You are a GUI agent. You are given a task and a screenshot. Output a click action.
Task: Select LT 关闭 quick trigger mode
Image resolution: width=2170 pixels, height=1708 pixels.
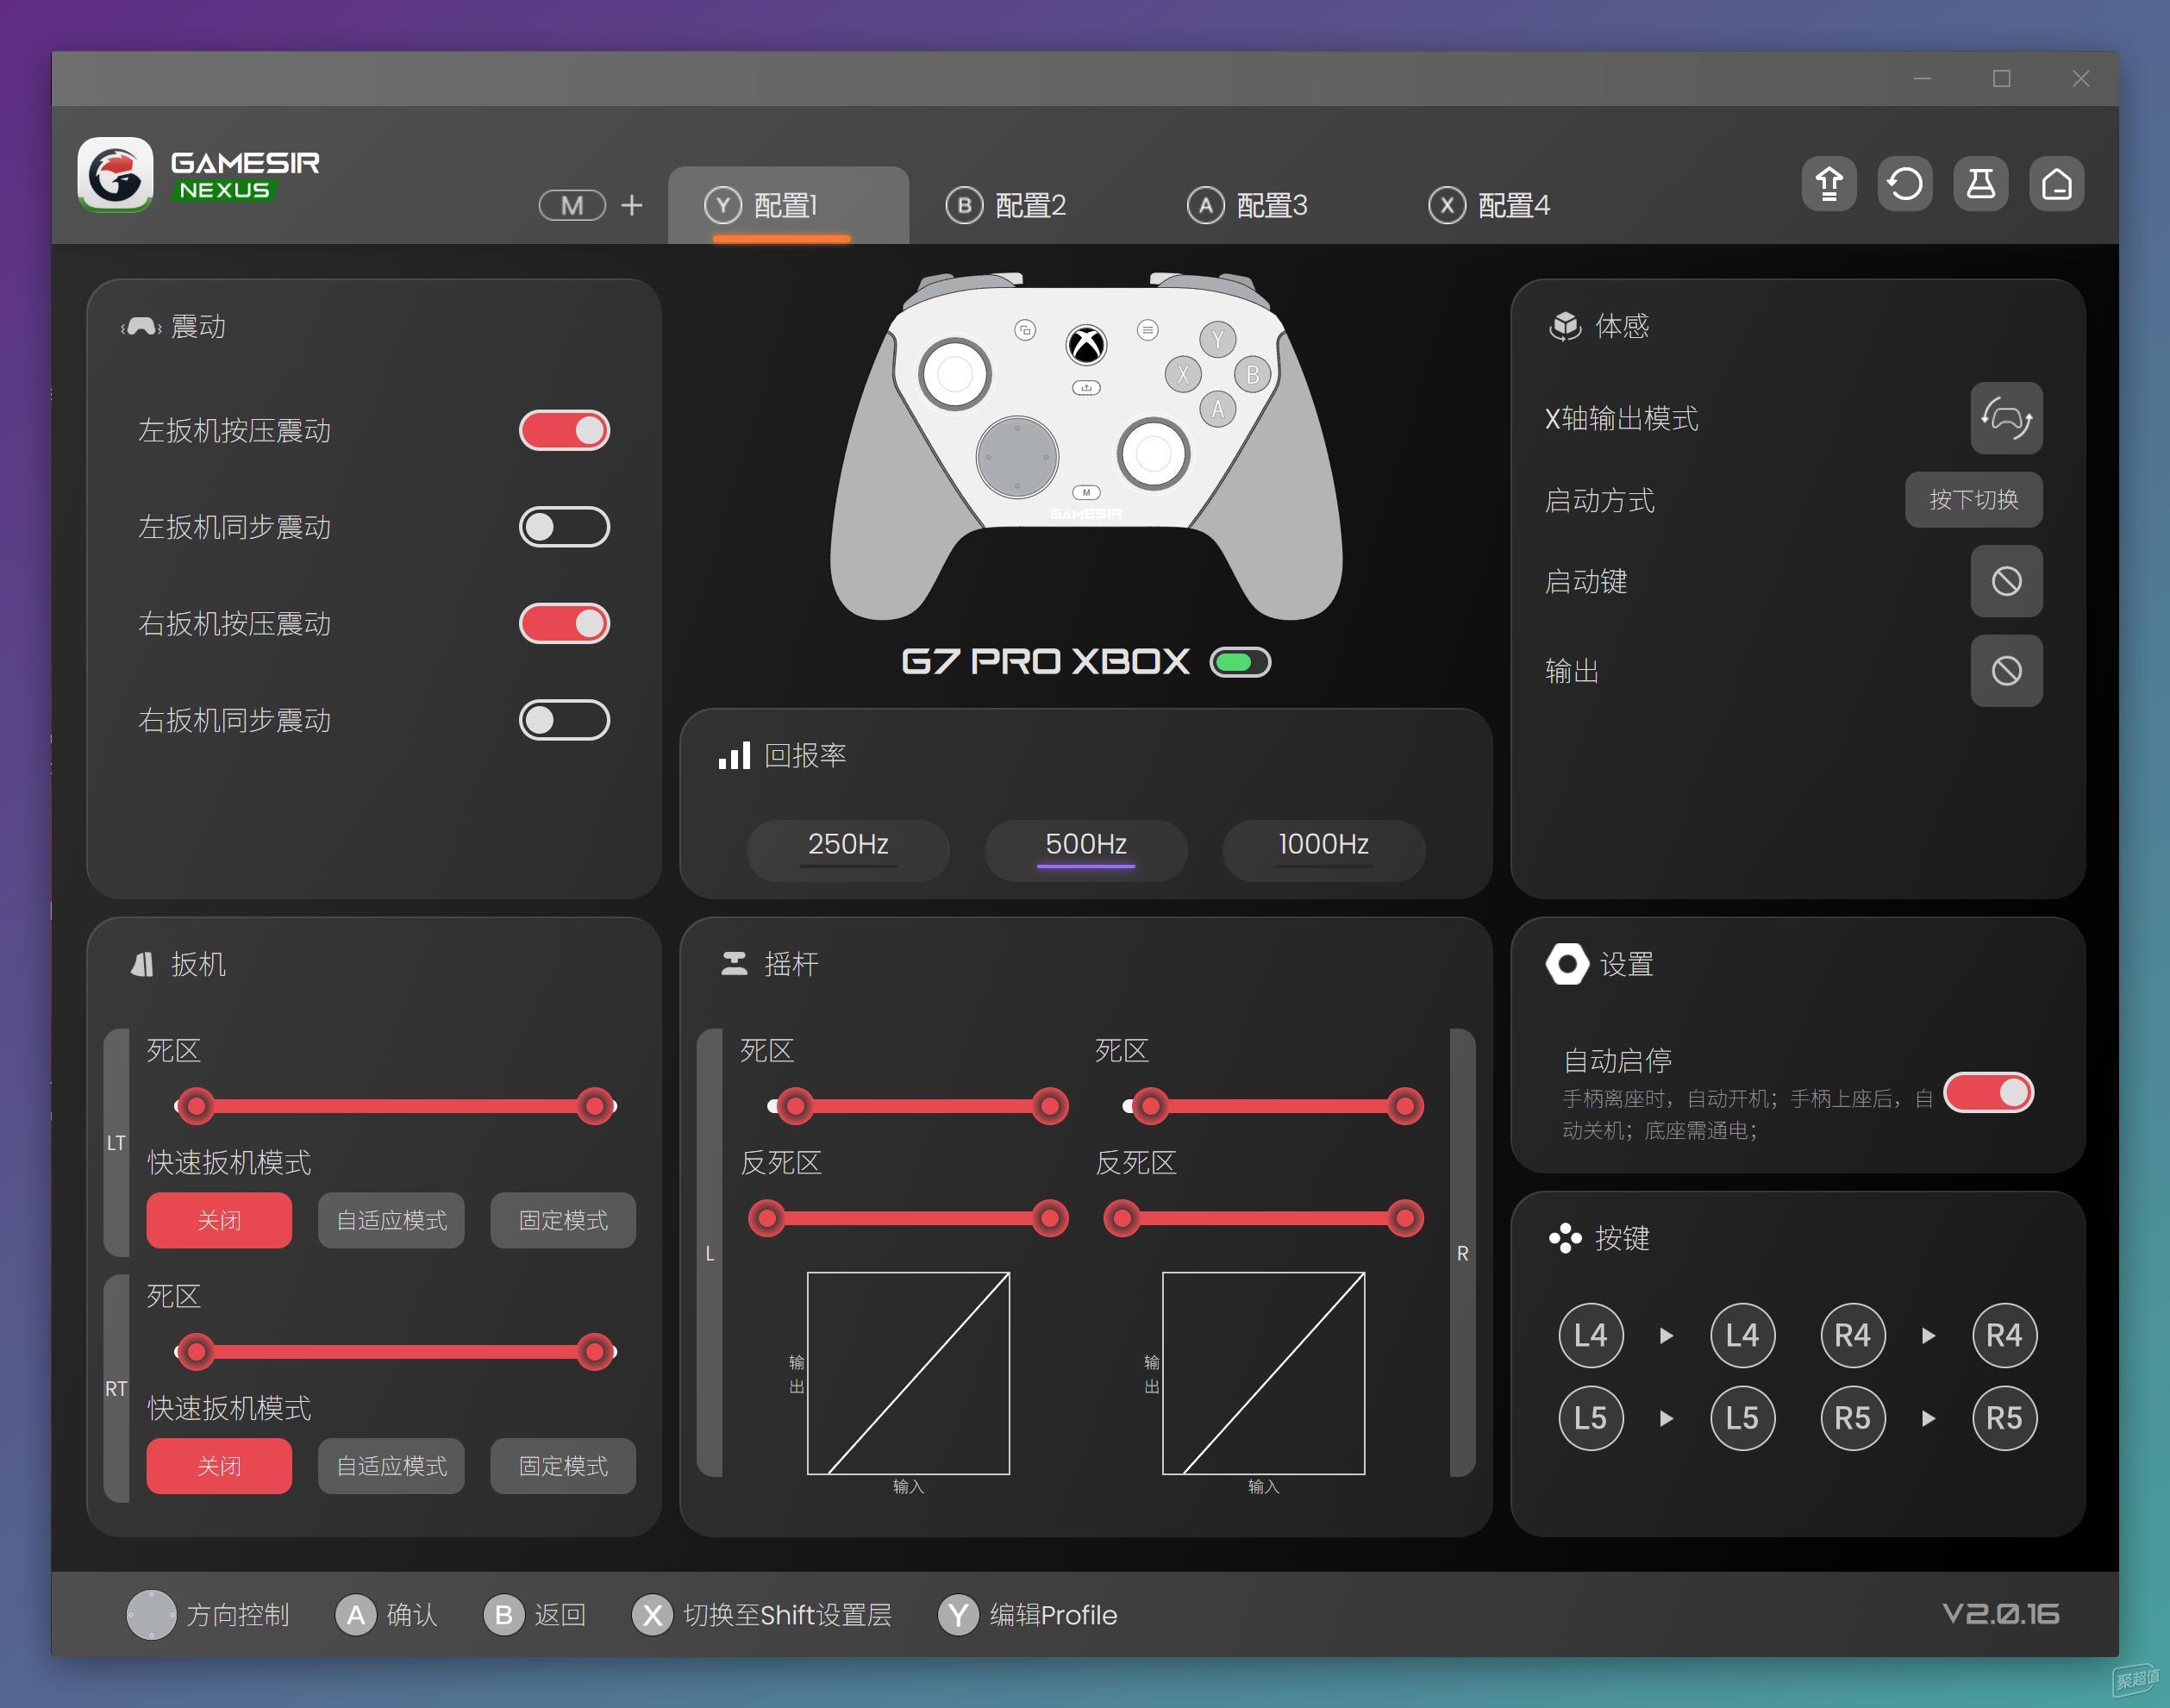[x=219, y=1220]
